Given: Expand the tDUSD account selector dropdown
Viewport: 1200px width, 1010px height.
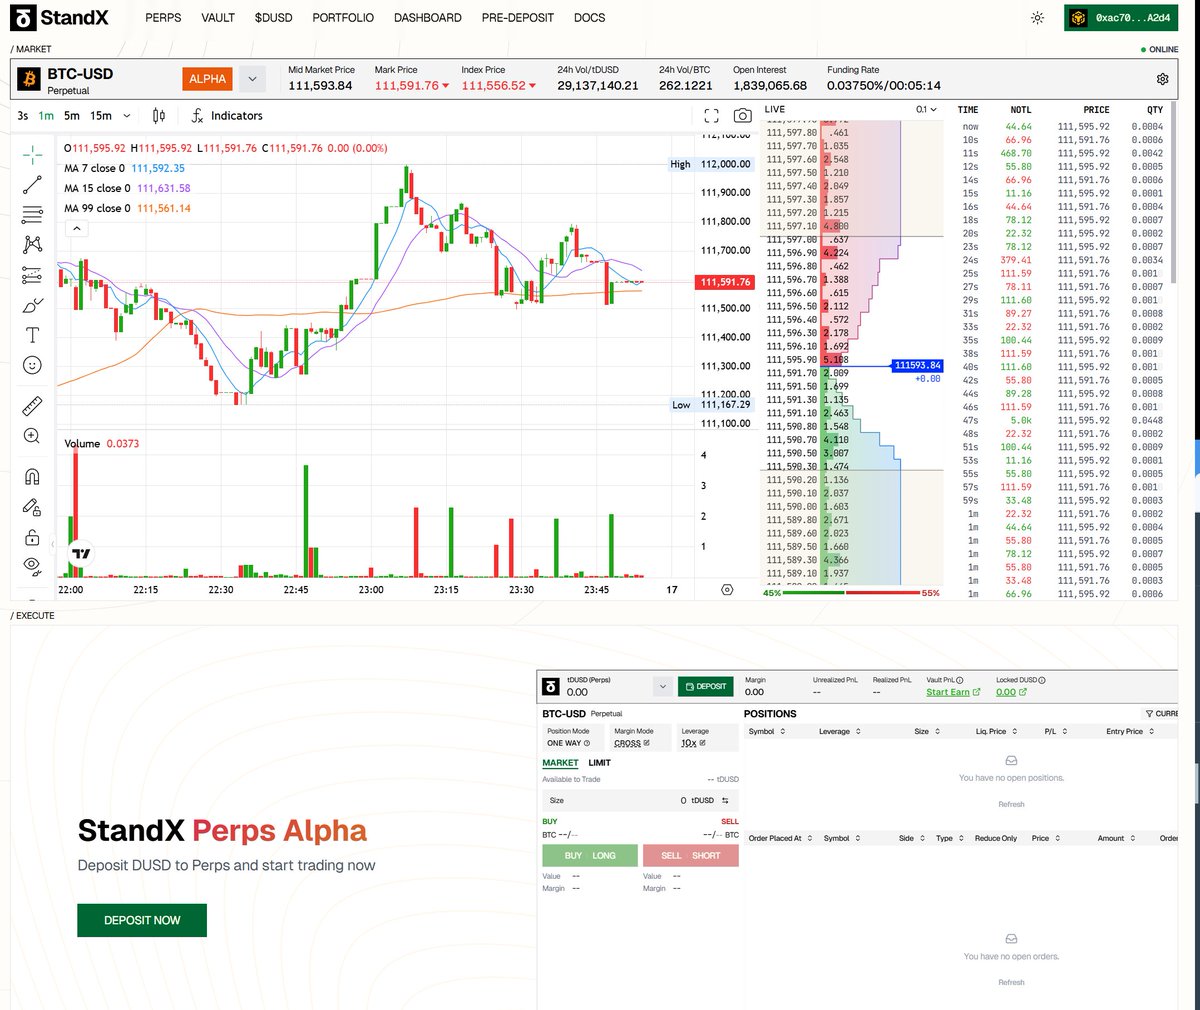Looking at the screenshot, I should coord(661,686).
